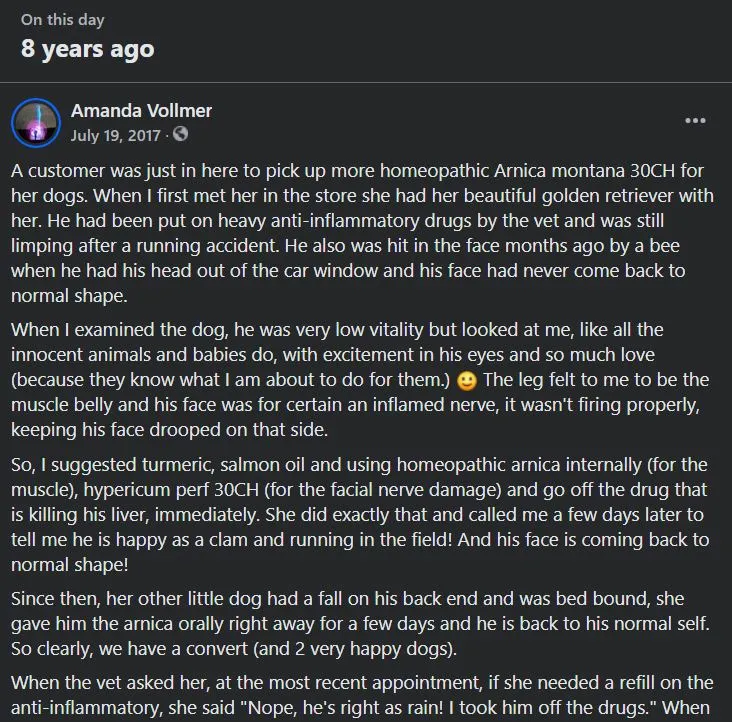Click the globe public privacy icon
Viewport: 732px width, 722px height.
point(180,134)
